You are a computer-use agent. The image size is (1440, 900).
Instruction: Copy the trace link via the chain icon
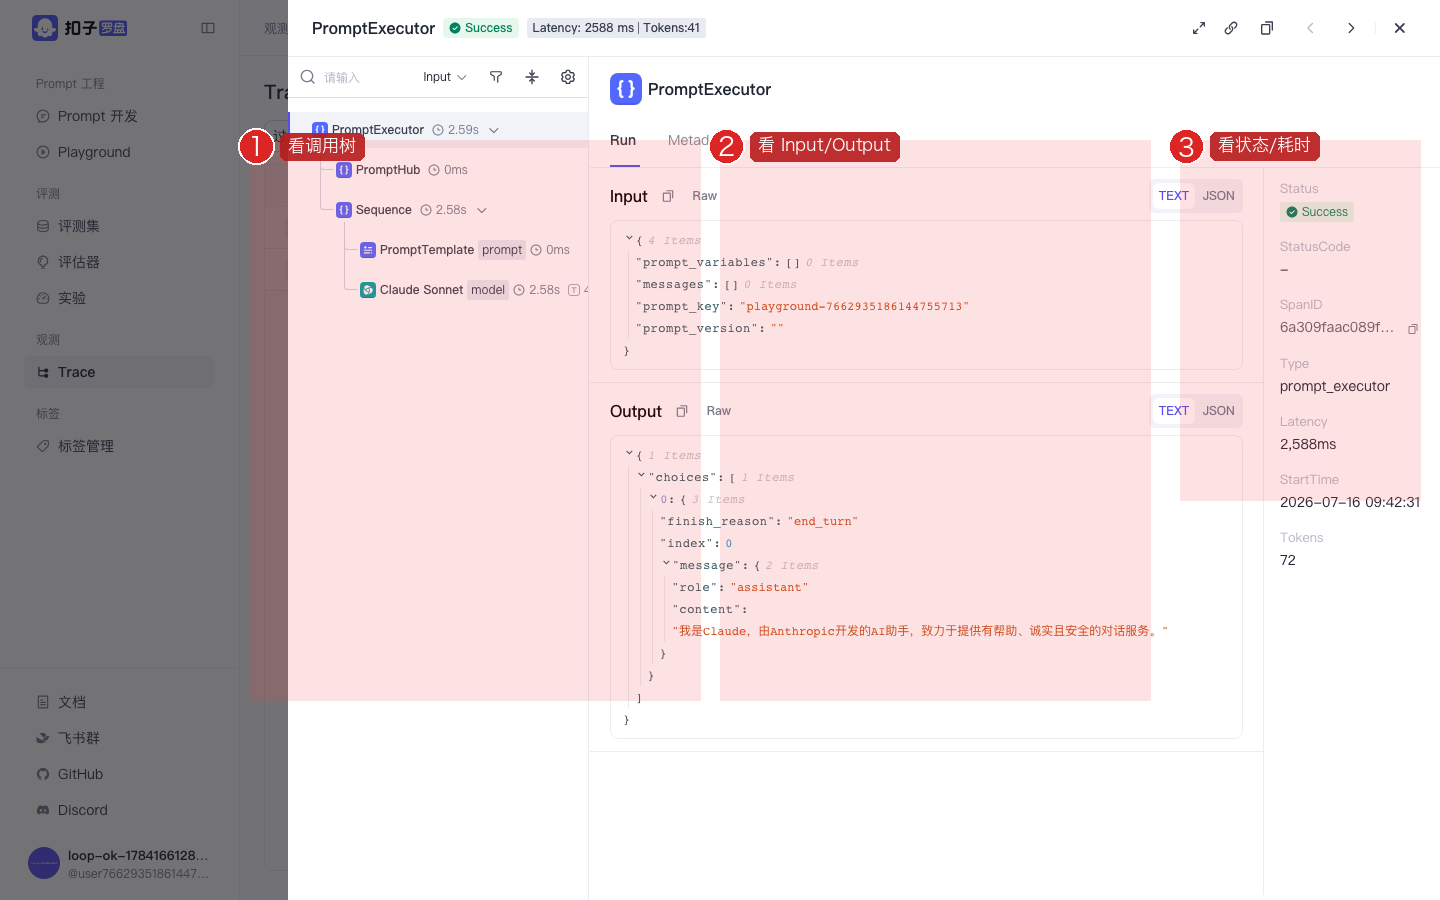(1231, 28)
